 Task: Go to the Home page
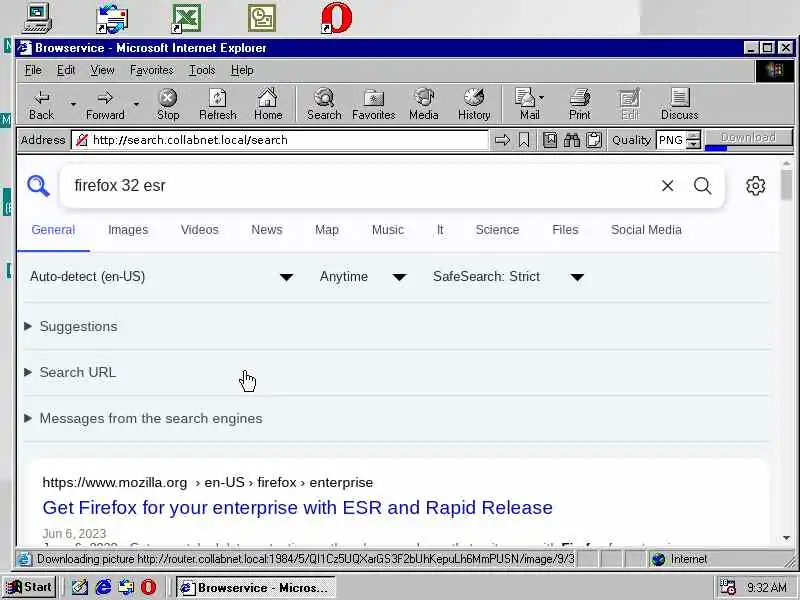click(x=268, y=105)
